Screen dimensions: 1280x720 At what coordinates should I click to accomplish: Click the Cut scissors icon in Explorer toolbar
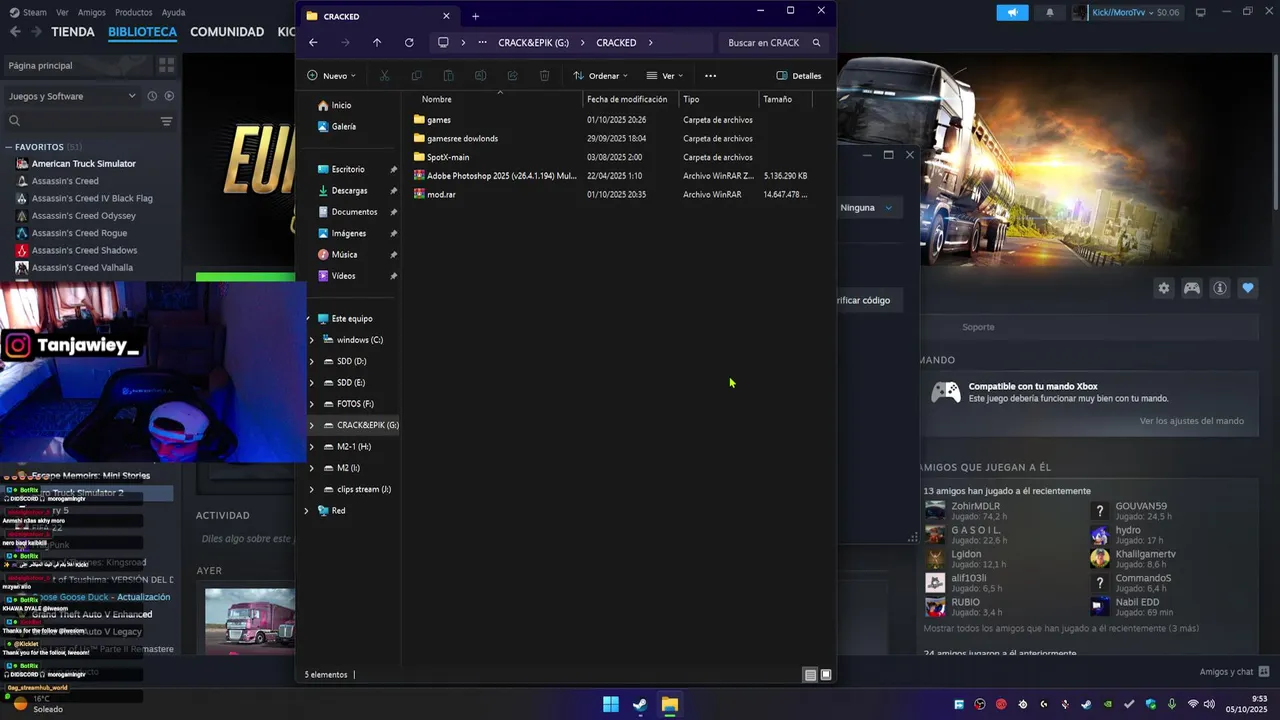pos(383,76)
